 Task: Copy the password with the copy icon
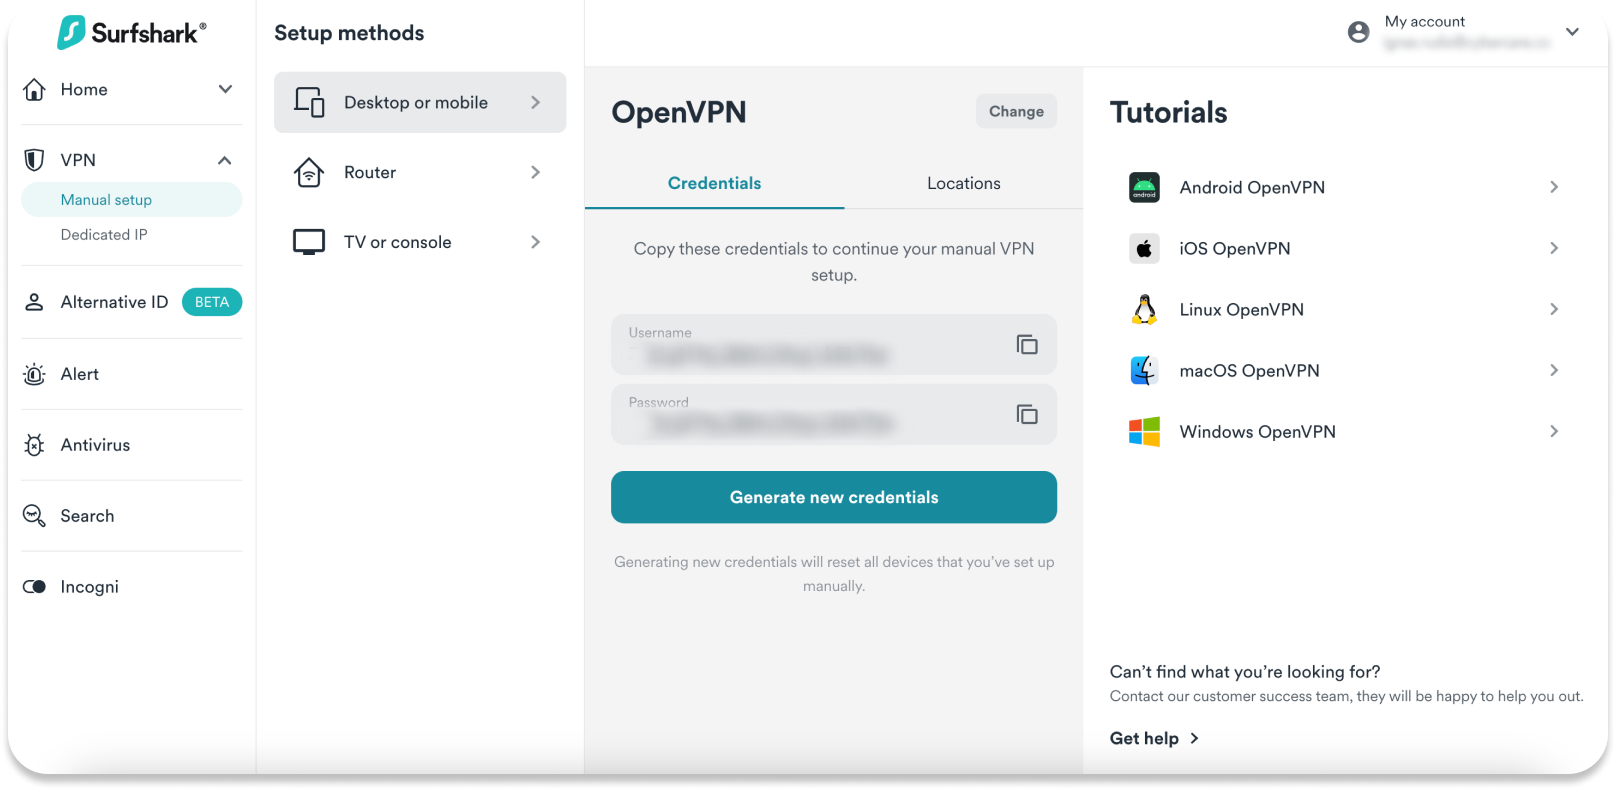coord(1026,414)
